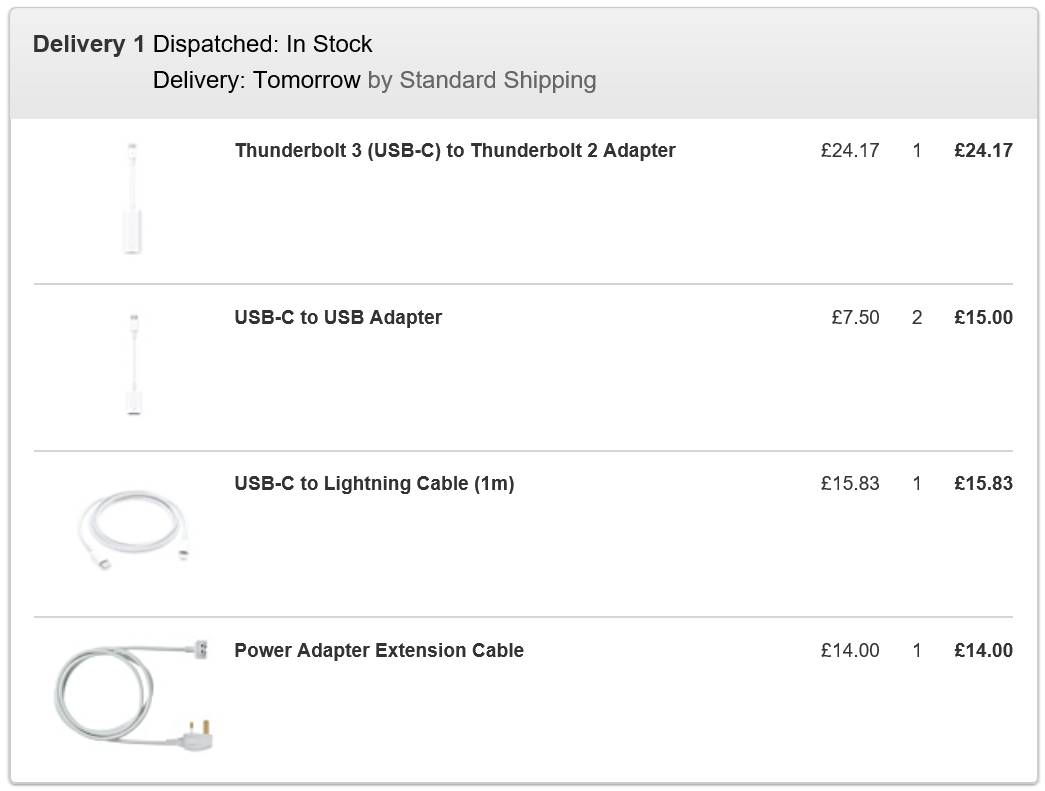Open the Power Adapter Extension Cable title

tap(379, 651)
